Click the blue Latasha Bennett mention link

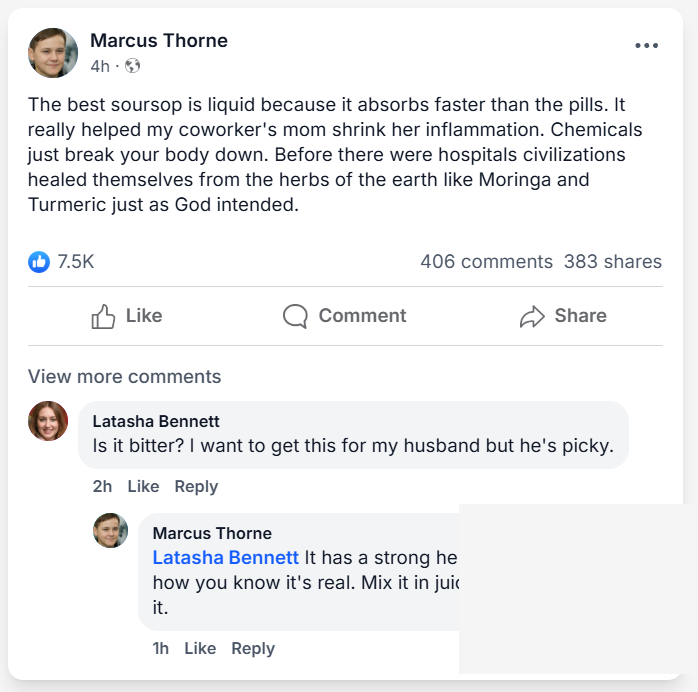click(225, 558)
